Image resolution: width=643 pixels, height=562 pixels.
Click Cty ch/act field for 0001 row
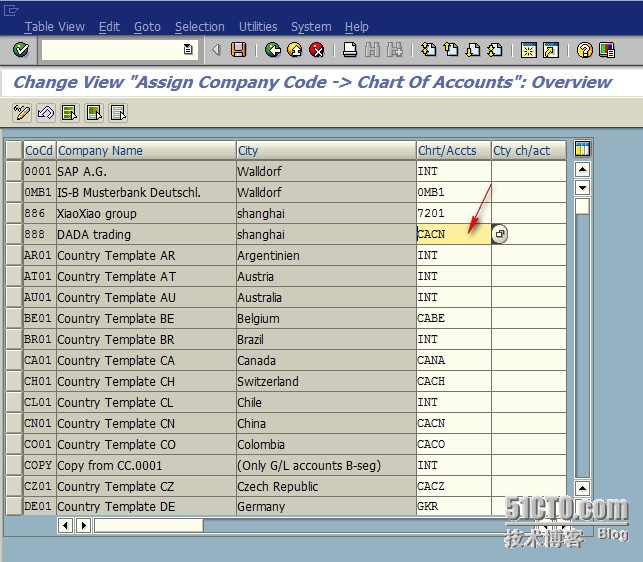click(x=529, y=171)
